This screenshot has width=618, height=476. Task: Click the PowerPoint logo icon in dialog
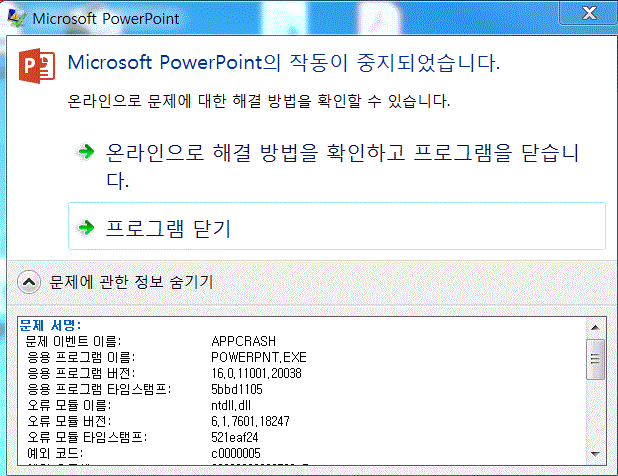coord(37,65)
